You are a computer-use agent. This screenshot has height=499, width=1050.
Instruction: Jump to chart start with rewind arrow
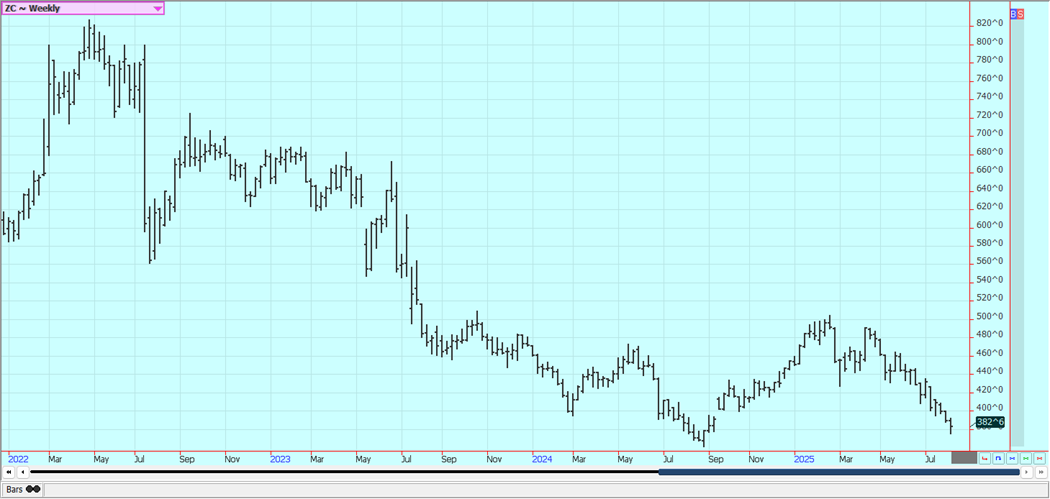(x=9, y=472)
